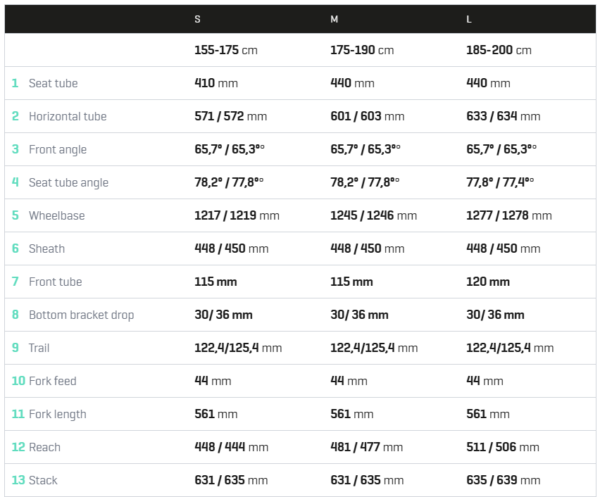Click the Seat tube angle label
The height and width of the screenshot is (497, 600).
[68, 183]
